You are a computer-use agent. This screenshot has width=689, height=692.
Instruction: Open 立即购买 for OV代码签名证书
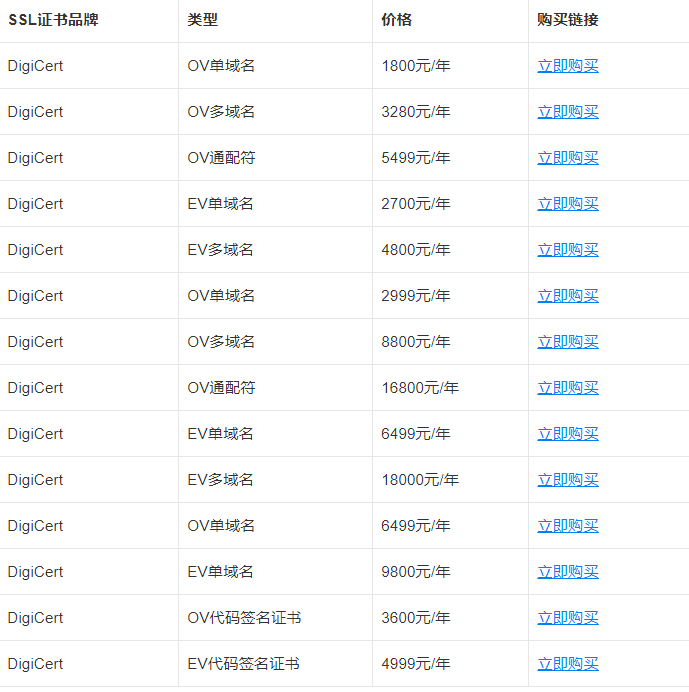tap(568, 617)
